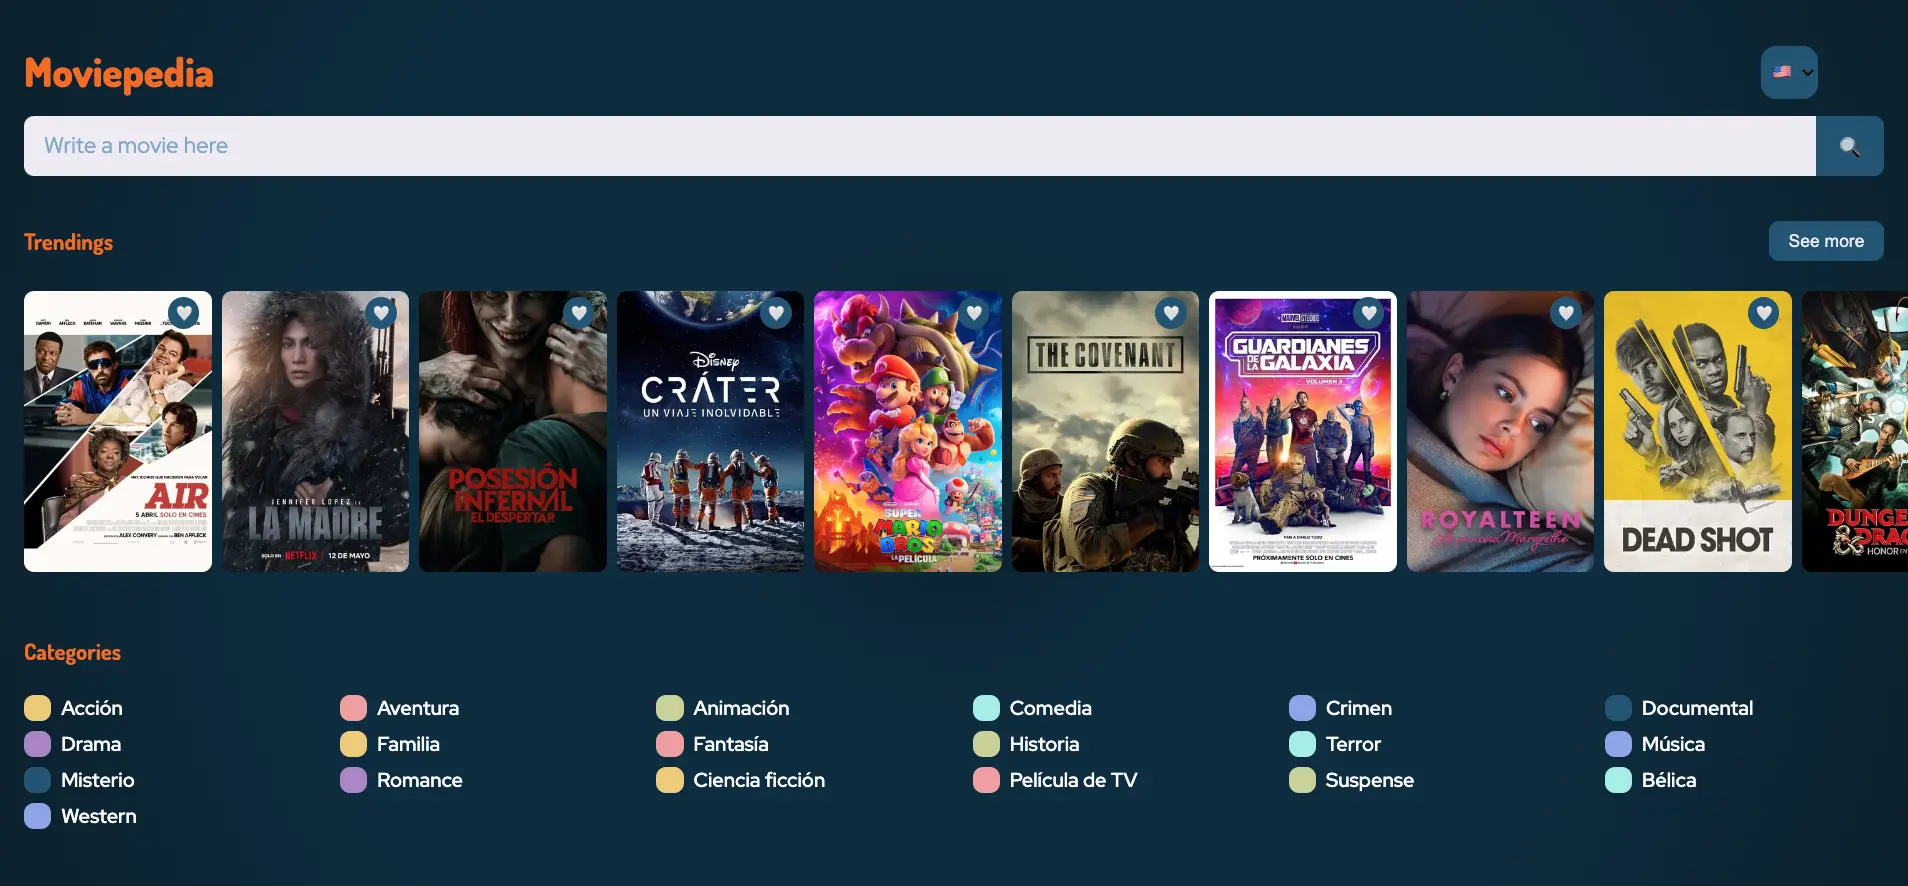Viewport: 1908px width, 886px height.
Task: Click the periwinkle swatch beside Western
Action: (x=37, y=816)
